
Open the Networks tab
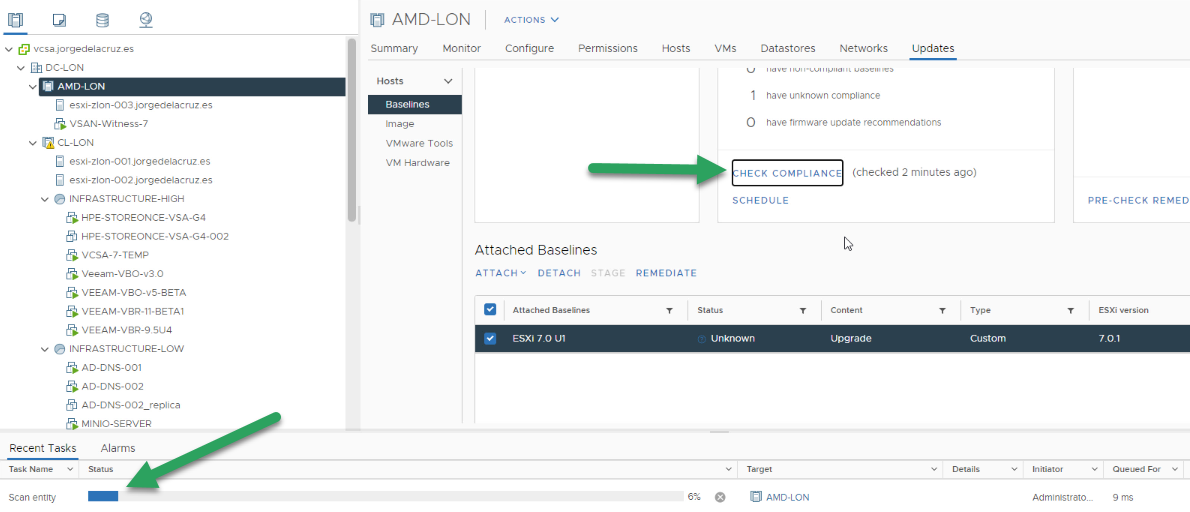pyautogui.click(x=864, y=49)
